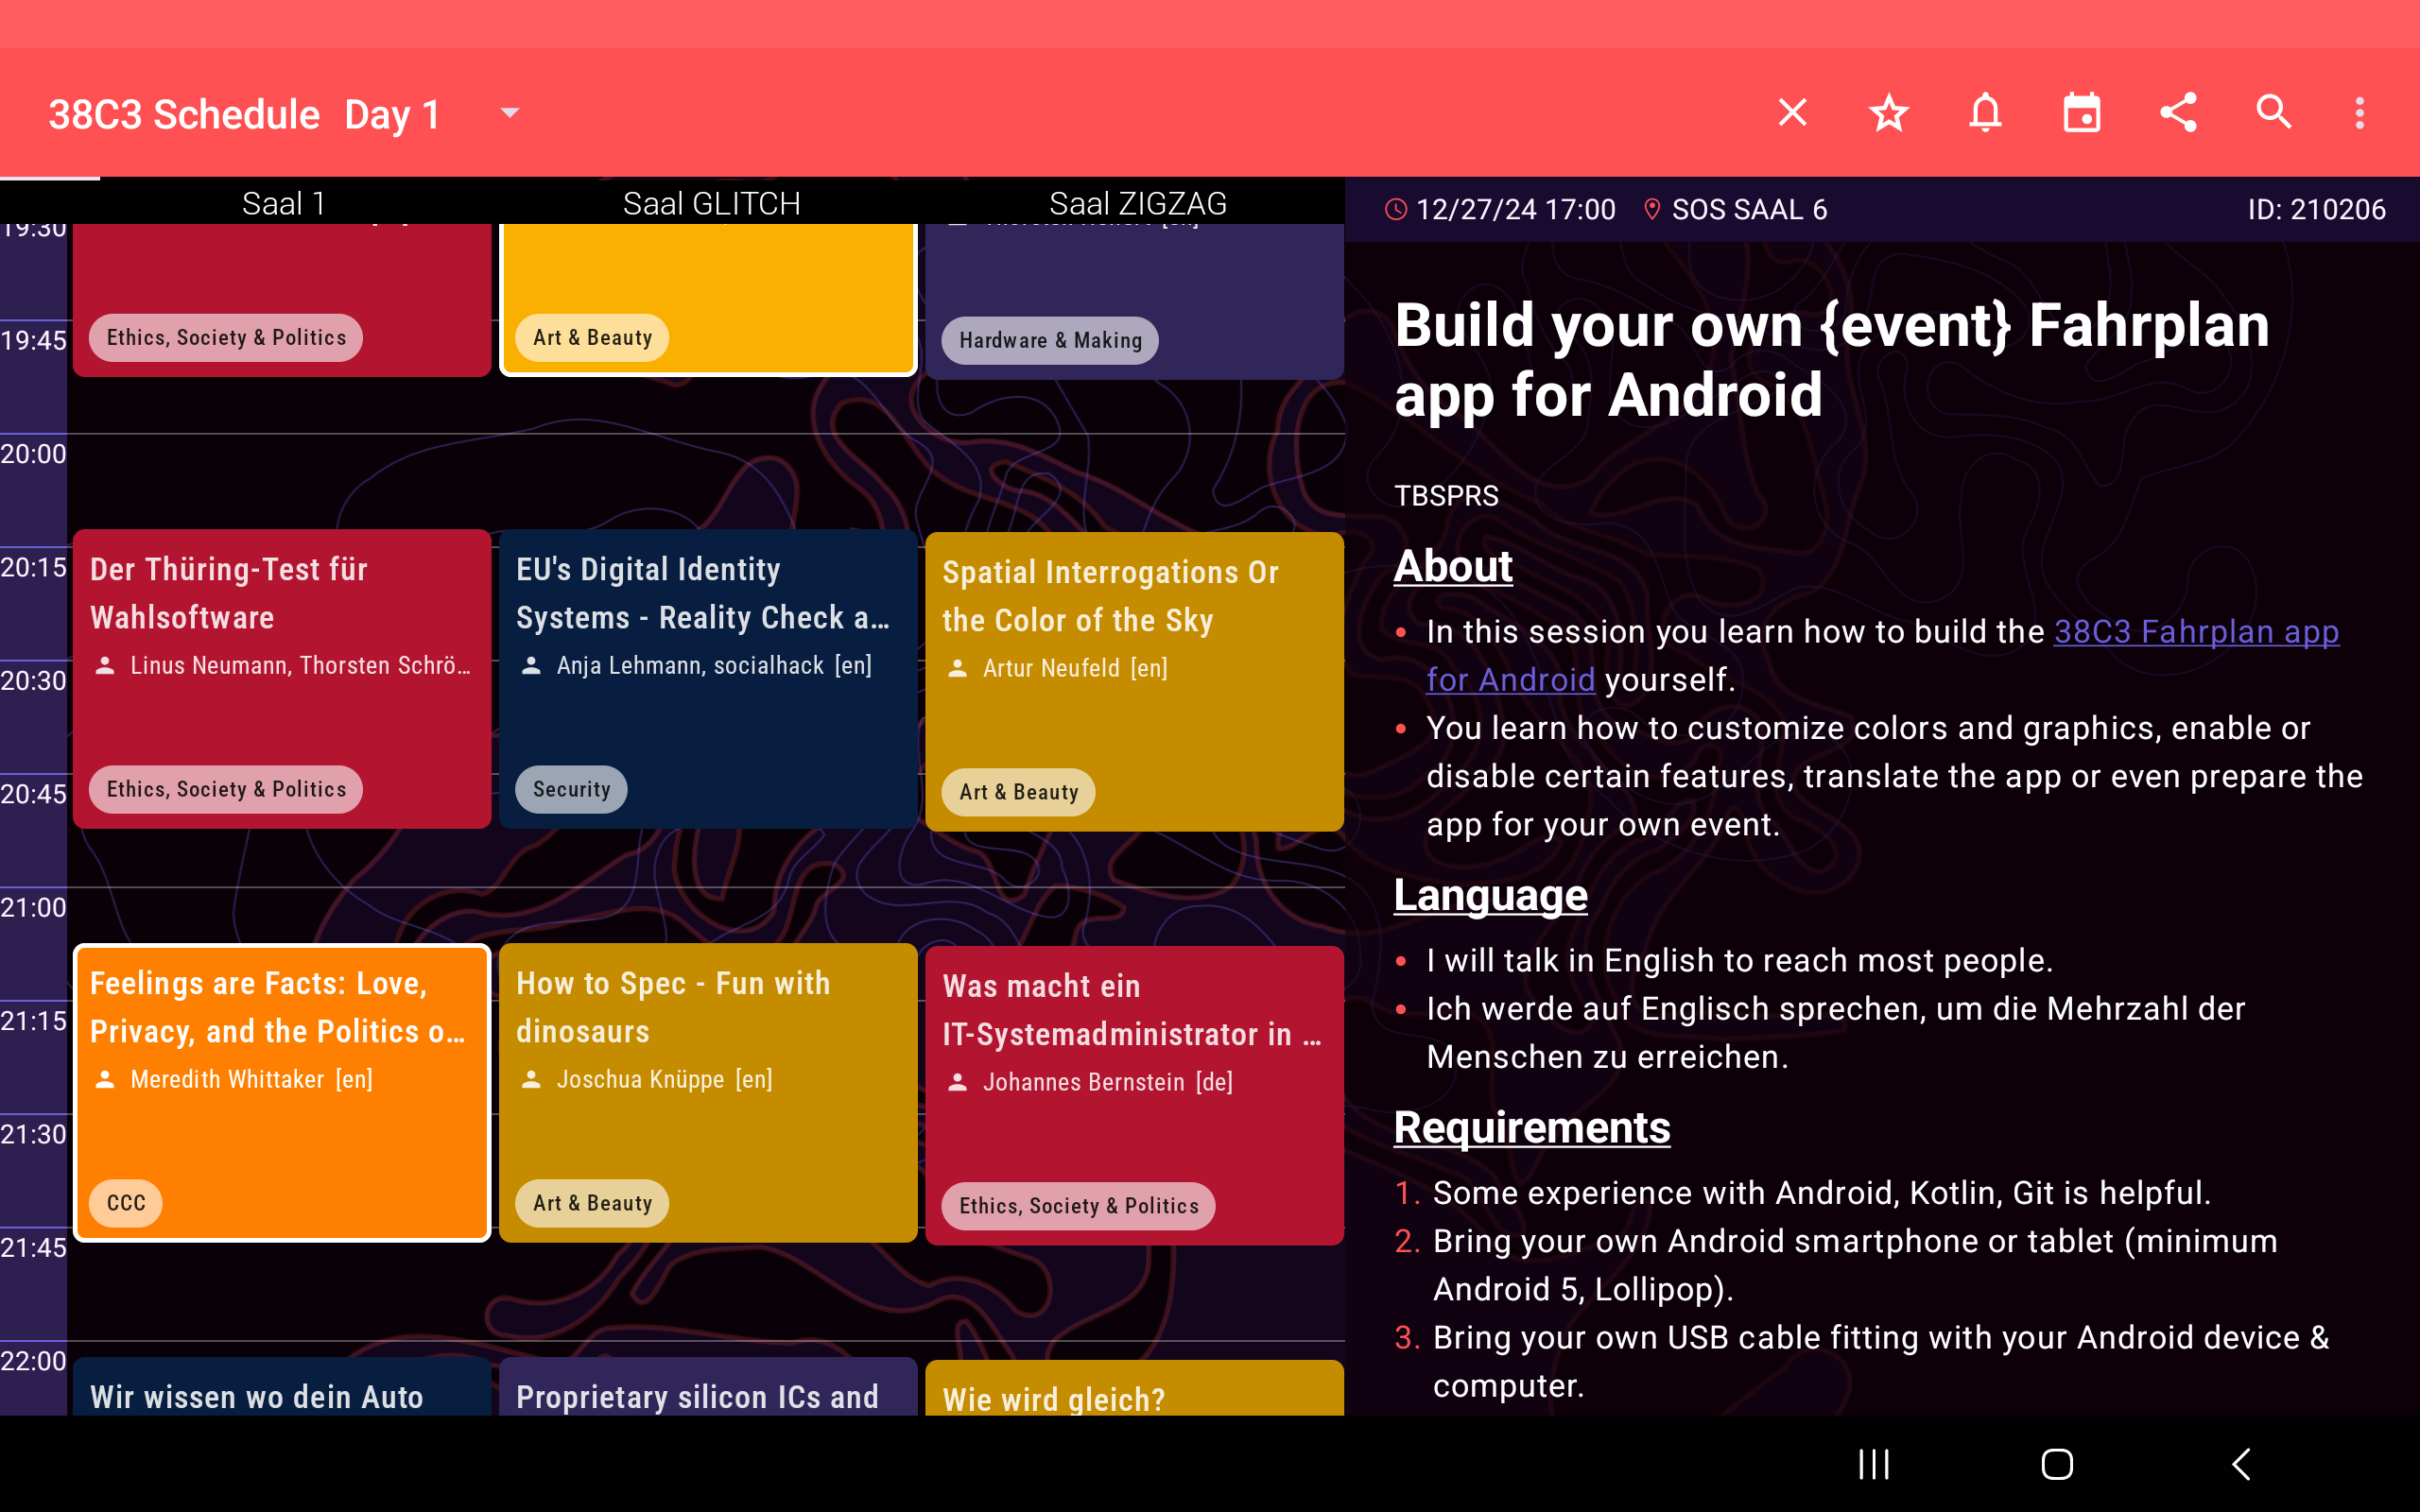Click the 38C3 Schedule app title
The image size is (2420, 1512).
pos(184,114)
